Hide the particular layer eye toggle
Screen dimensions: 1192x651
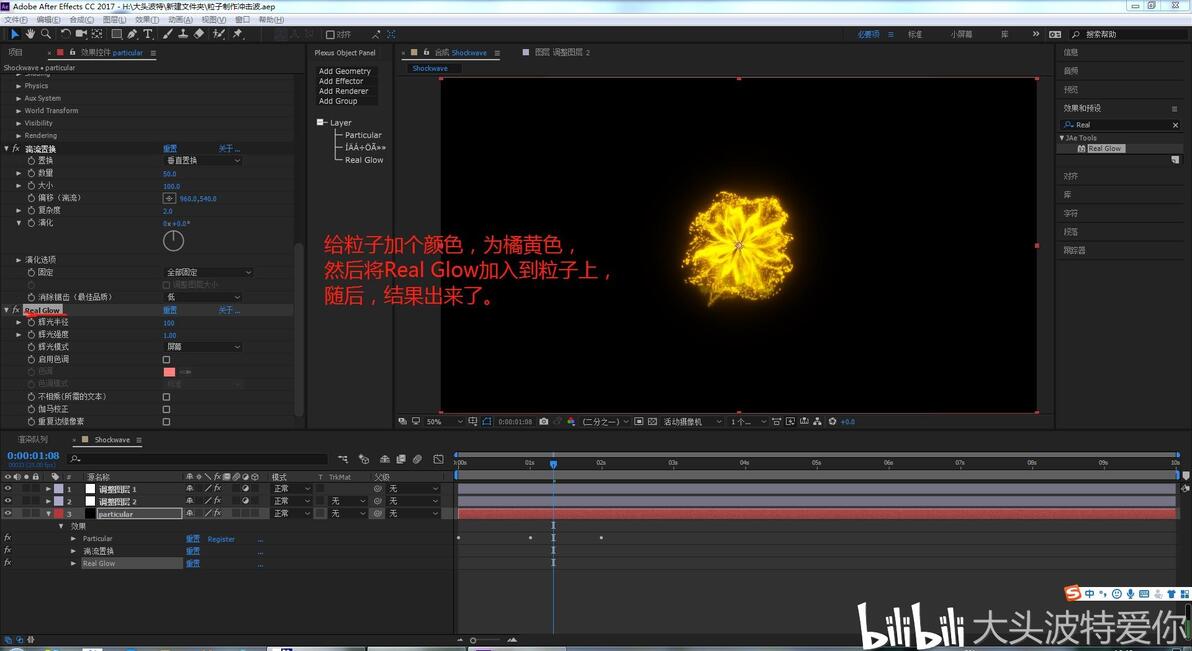pos(8,513)
